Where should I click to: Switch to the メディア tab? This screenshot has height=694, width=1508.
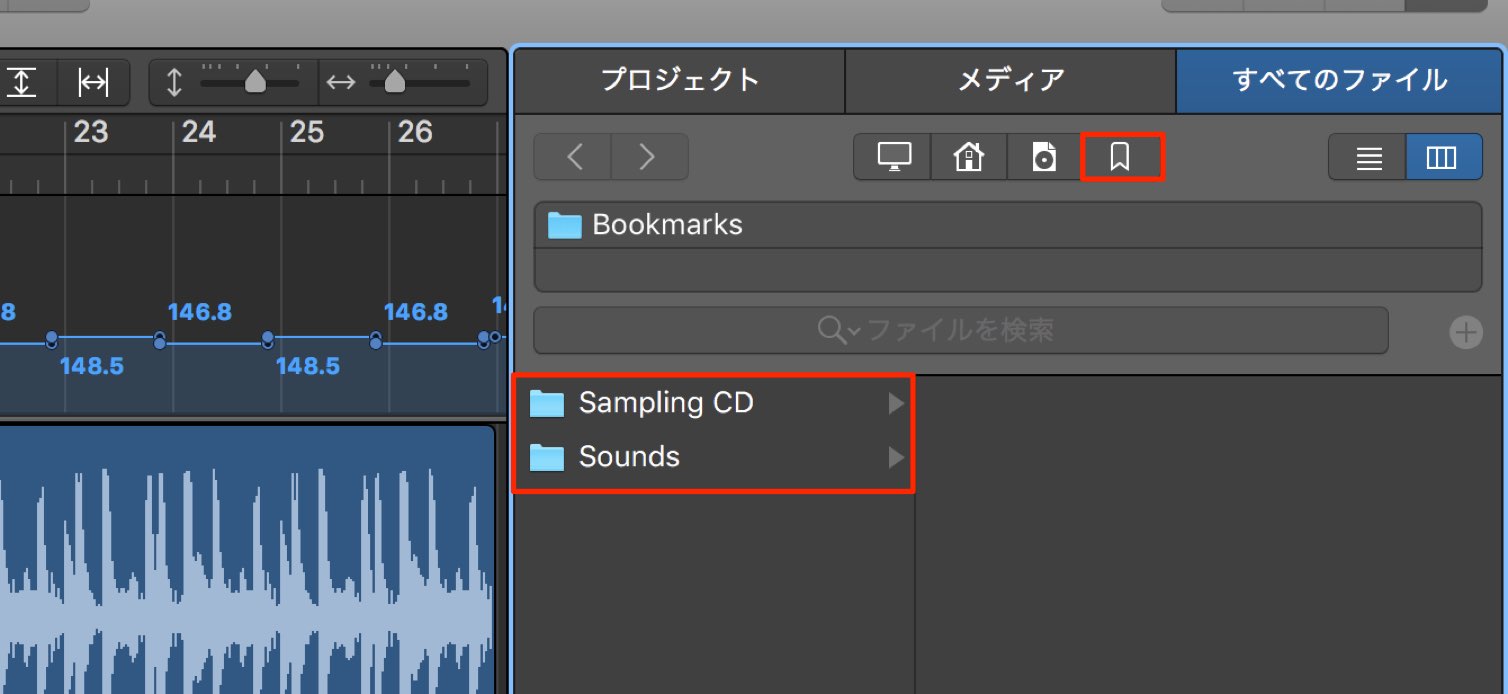1011,80
